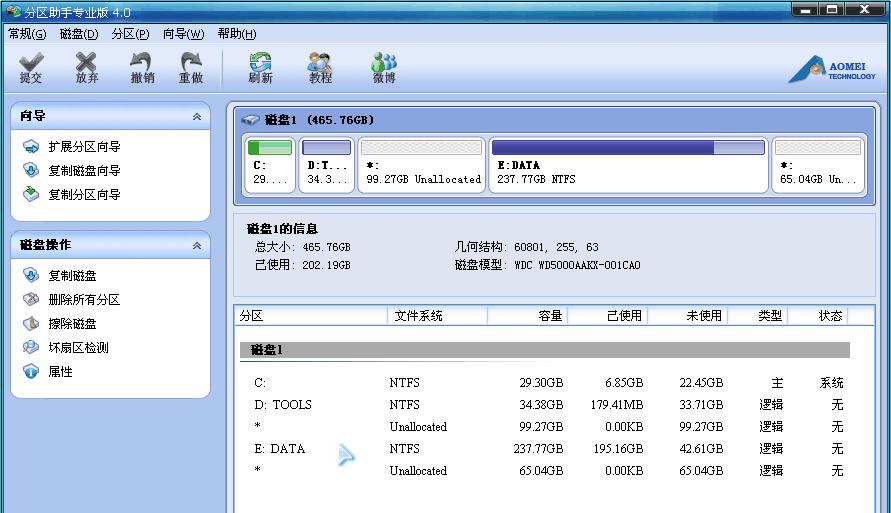
Task: Sort by 状态 column header
Action: [x=819, y=316]
